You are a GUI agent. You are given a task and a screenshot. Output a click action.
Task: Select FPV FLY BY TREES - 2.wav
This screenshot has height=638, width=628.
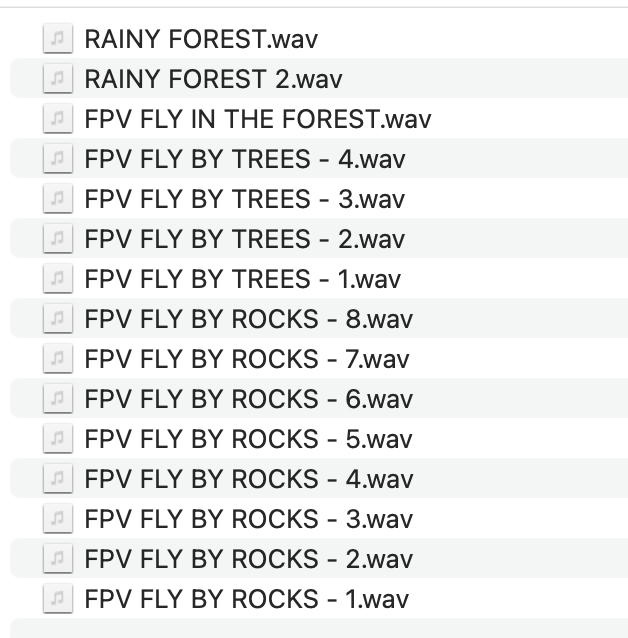[x=244, y=239]
